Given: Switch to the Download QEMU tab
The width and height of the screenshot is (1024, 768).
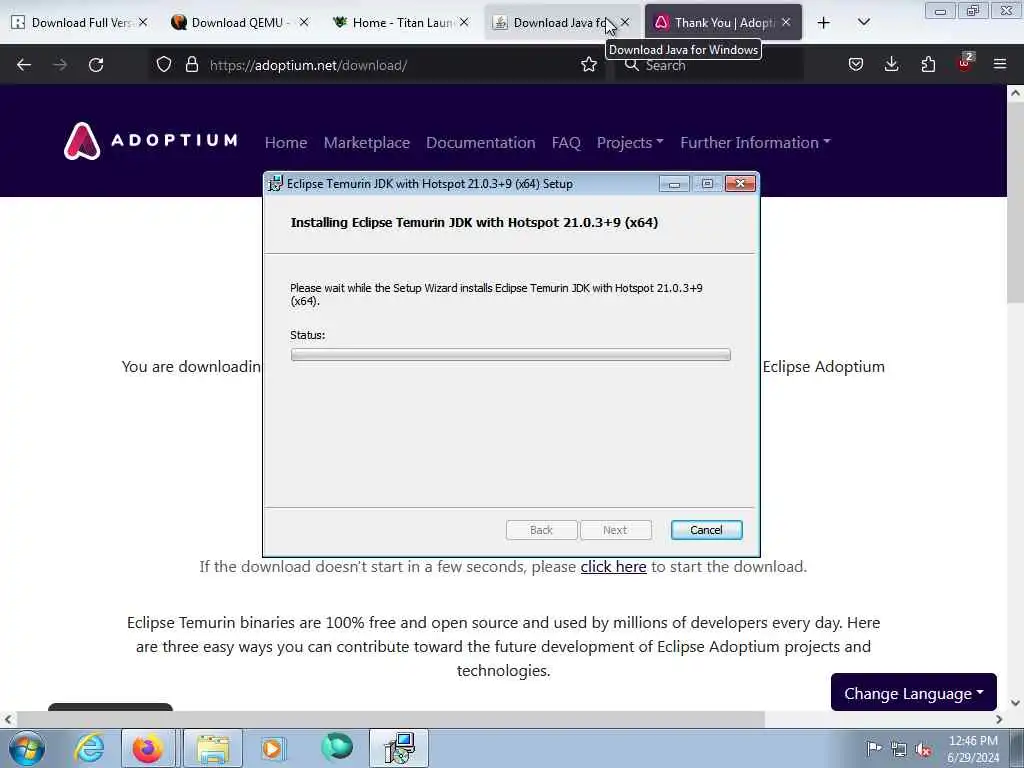Looking at the screenshot, I should pos(240,22).
